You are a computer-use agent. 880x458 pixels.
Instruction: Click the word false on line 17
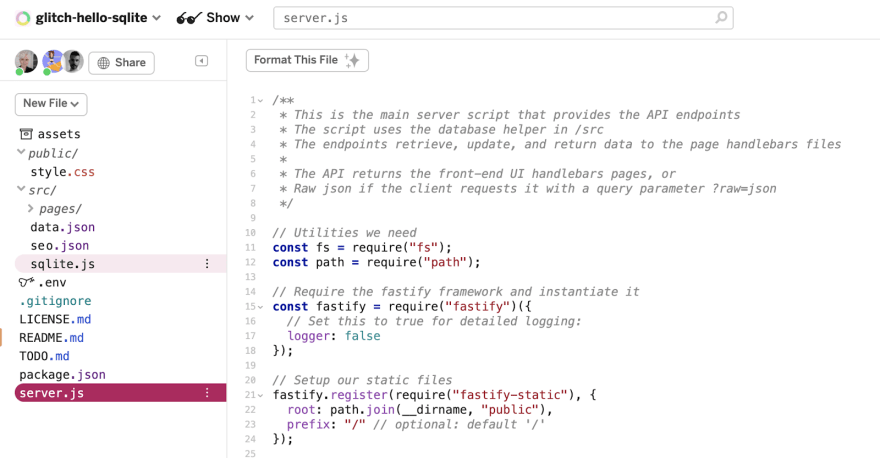pyautogui.click(x=363, y=336)
